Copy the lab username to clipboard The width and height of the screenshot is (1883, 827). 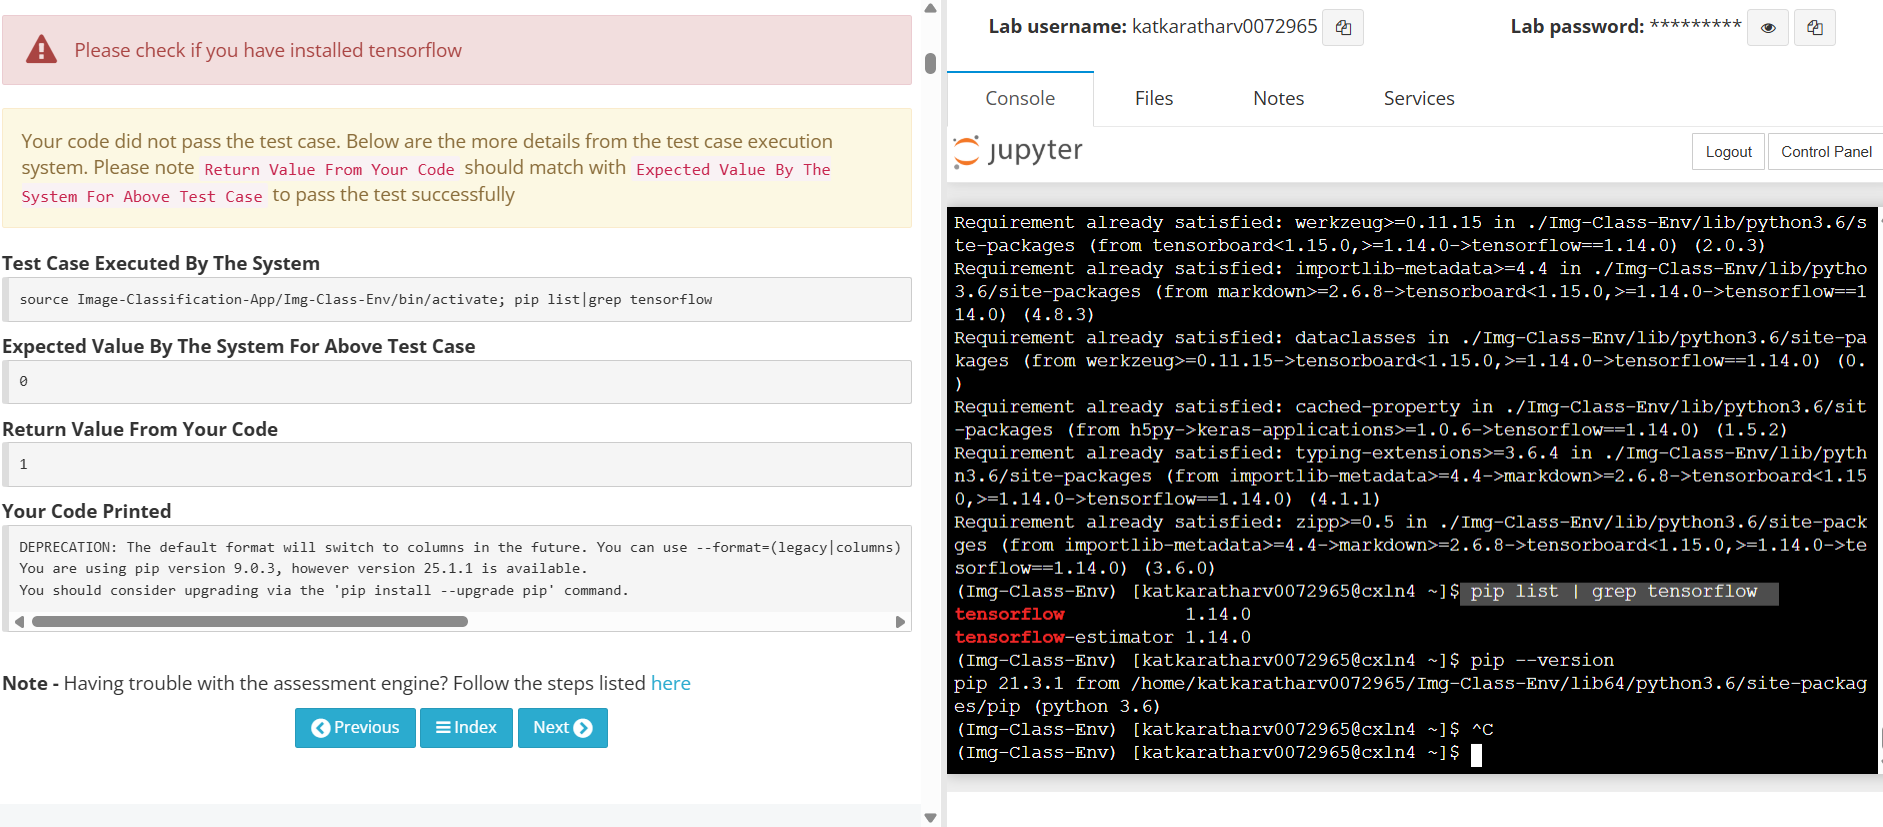(1343, 28)
